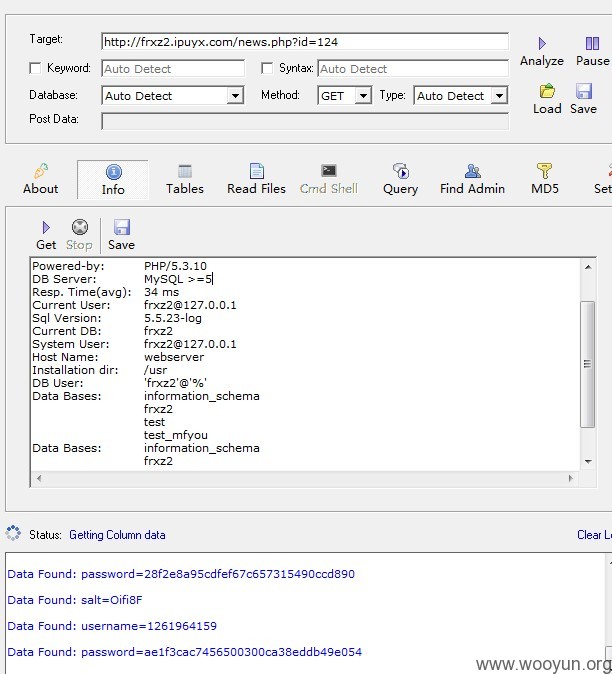Switch to the Find Admin tab label
The height and width of the screenshot is (674, 612).
472,189
